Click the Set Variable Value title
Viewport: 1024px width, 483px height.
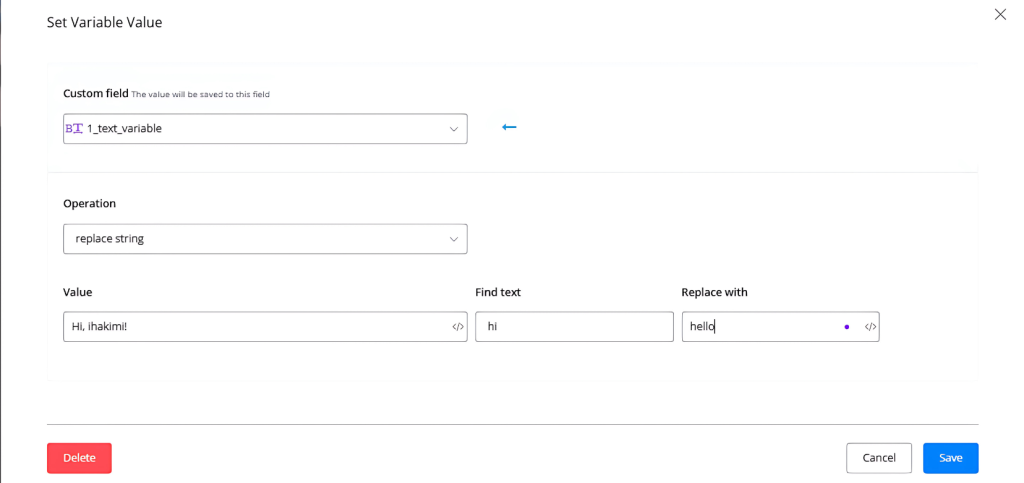(x=104, y=22)
